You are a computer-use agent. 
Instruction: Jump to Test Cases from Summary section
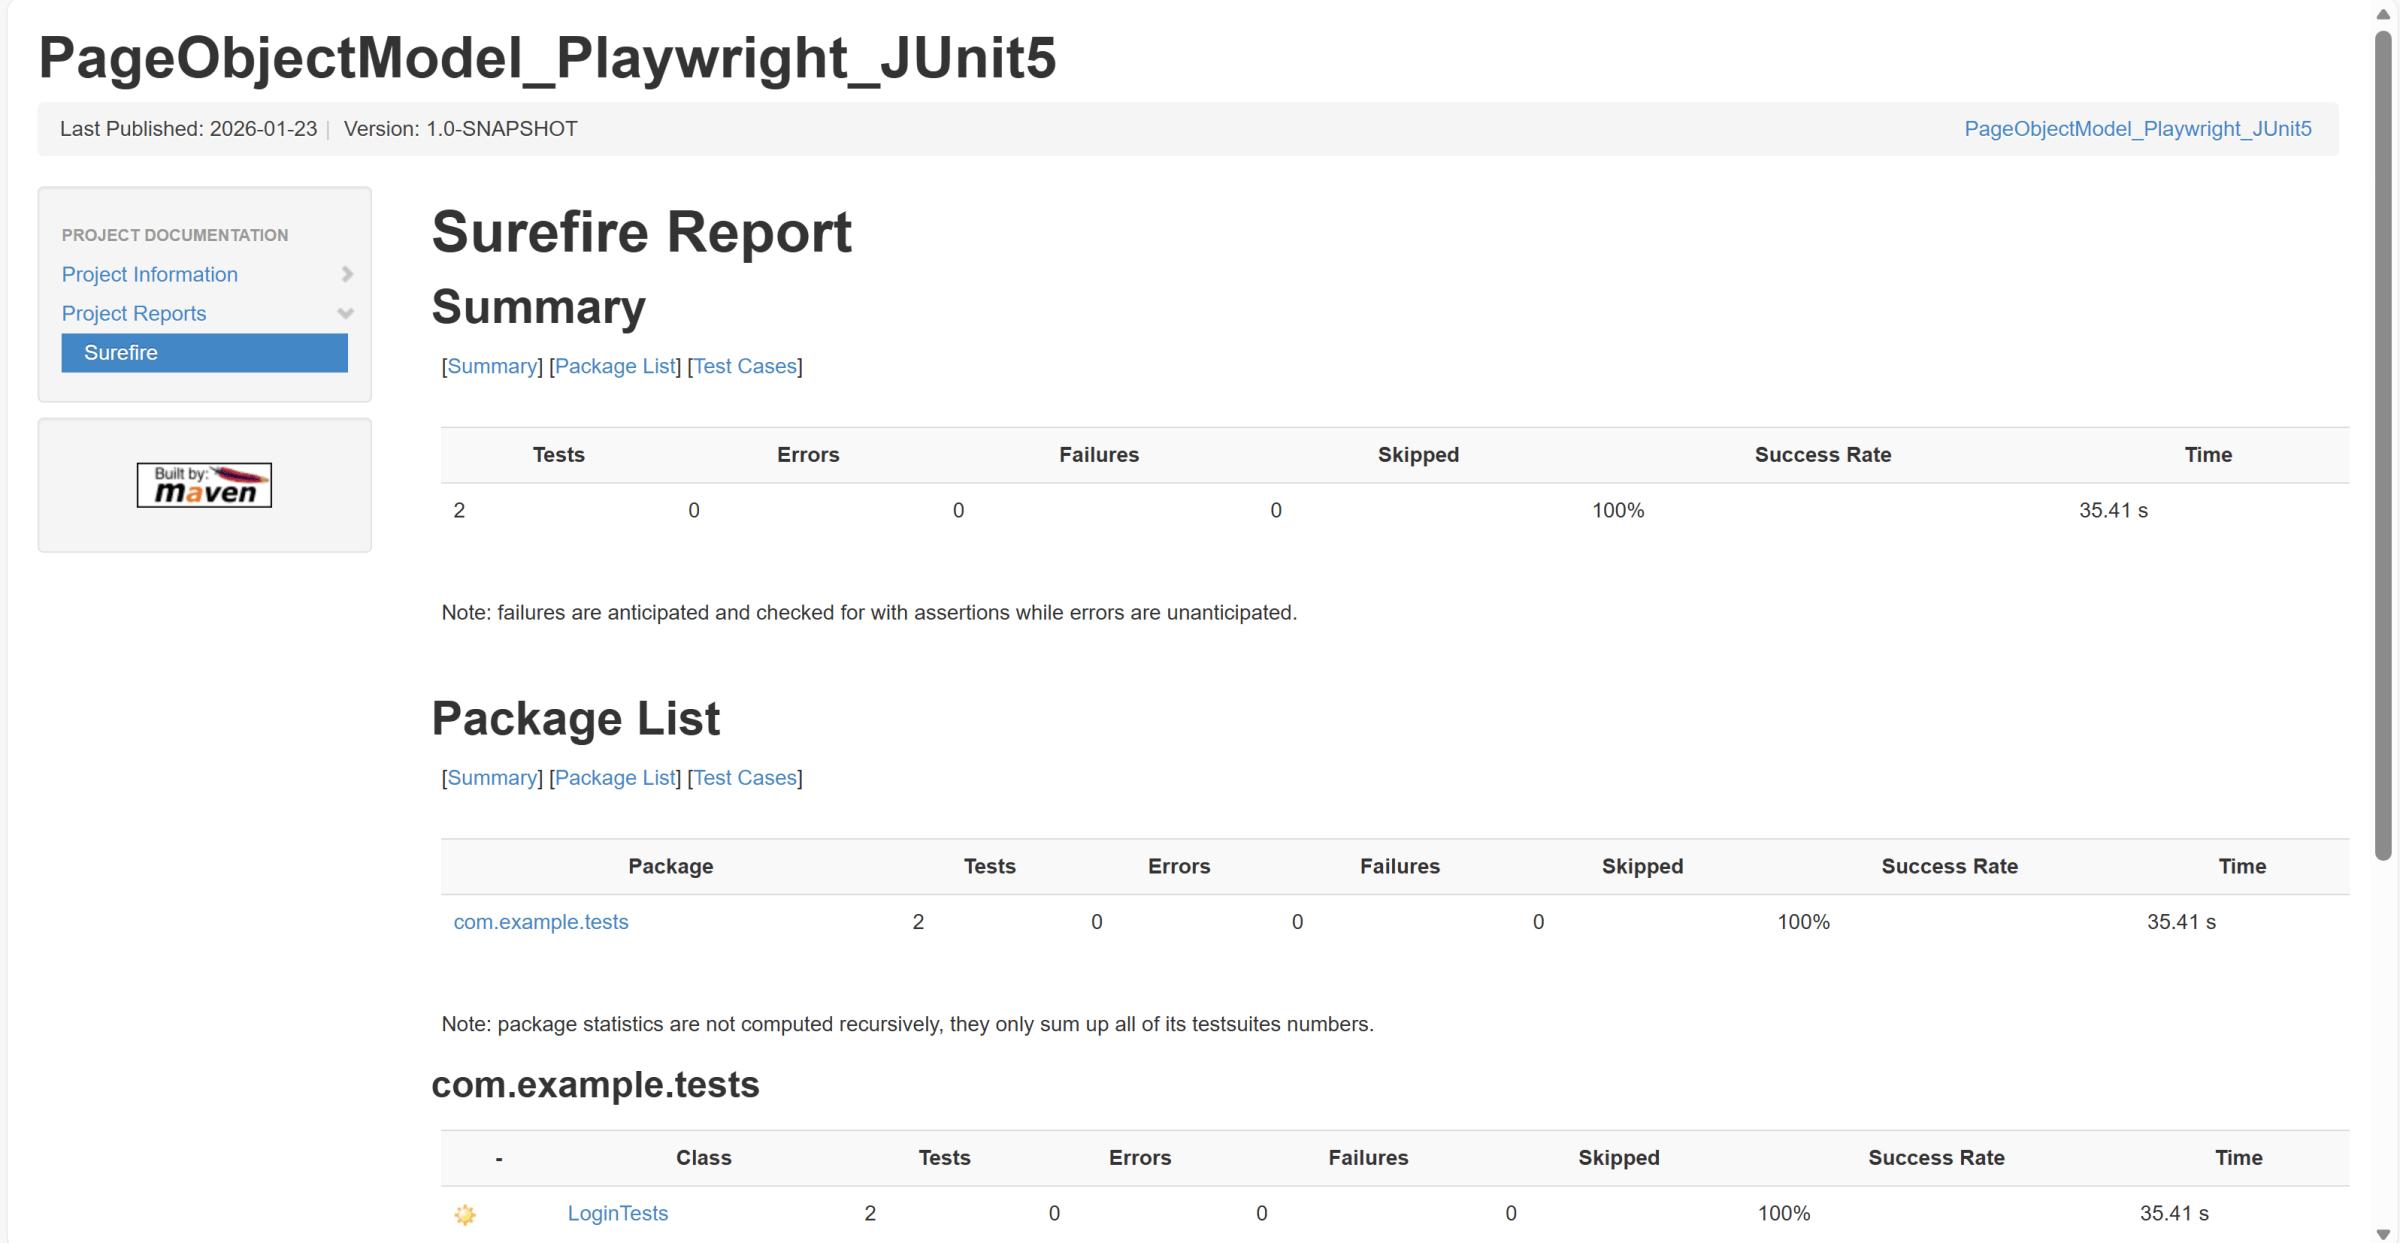(x=745, y=366)
